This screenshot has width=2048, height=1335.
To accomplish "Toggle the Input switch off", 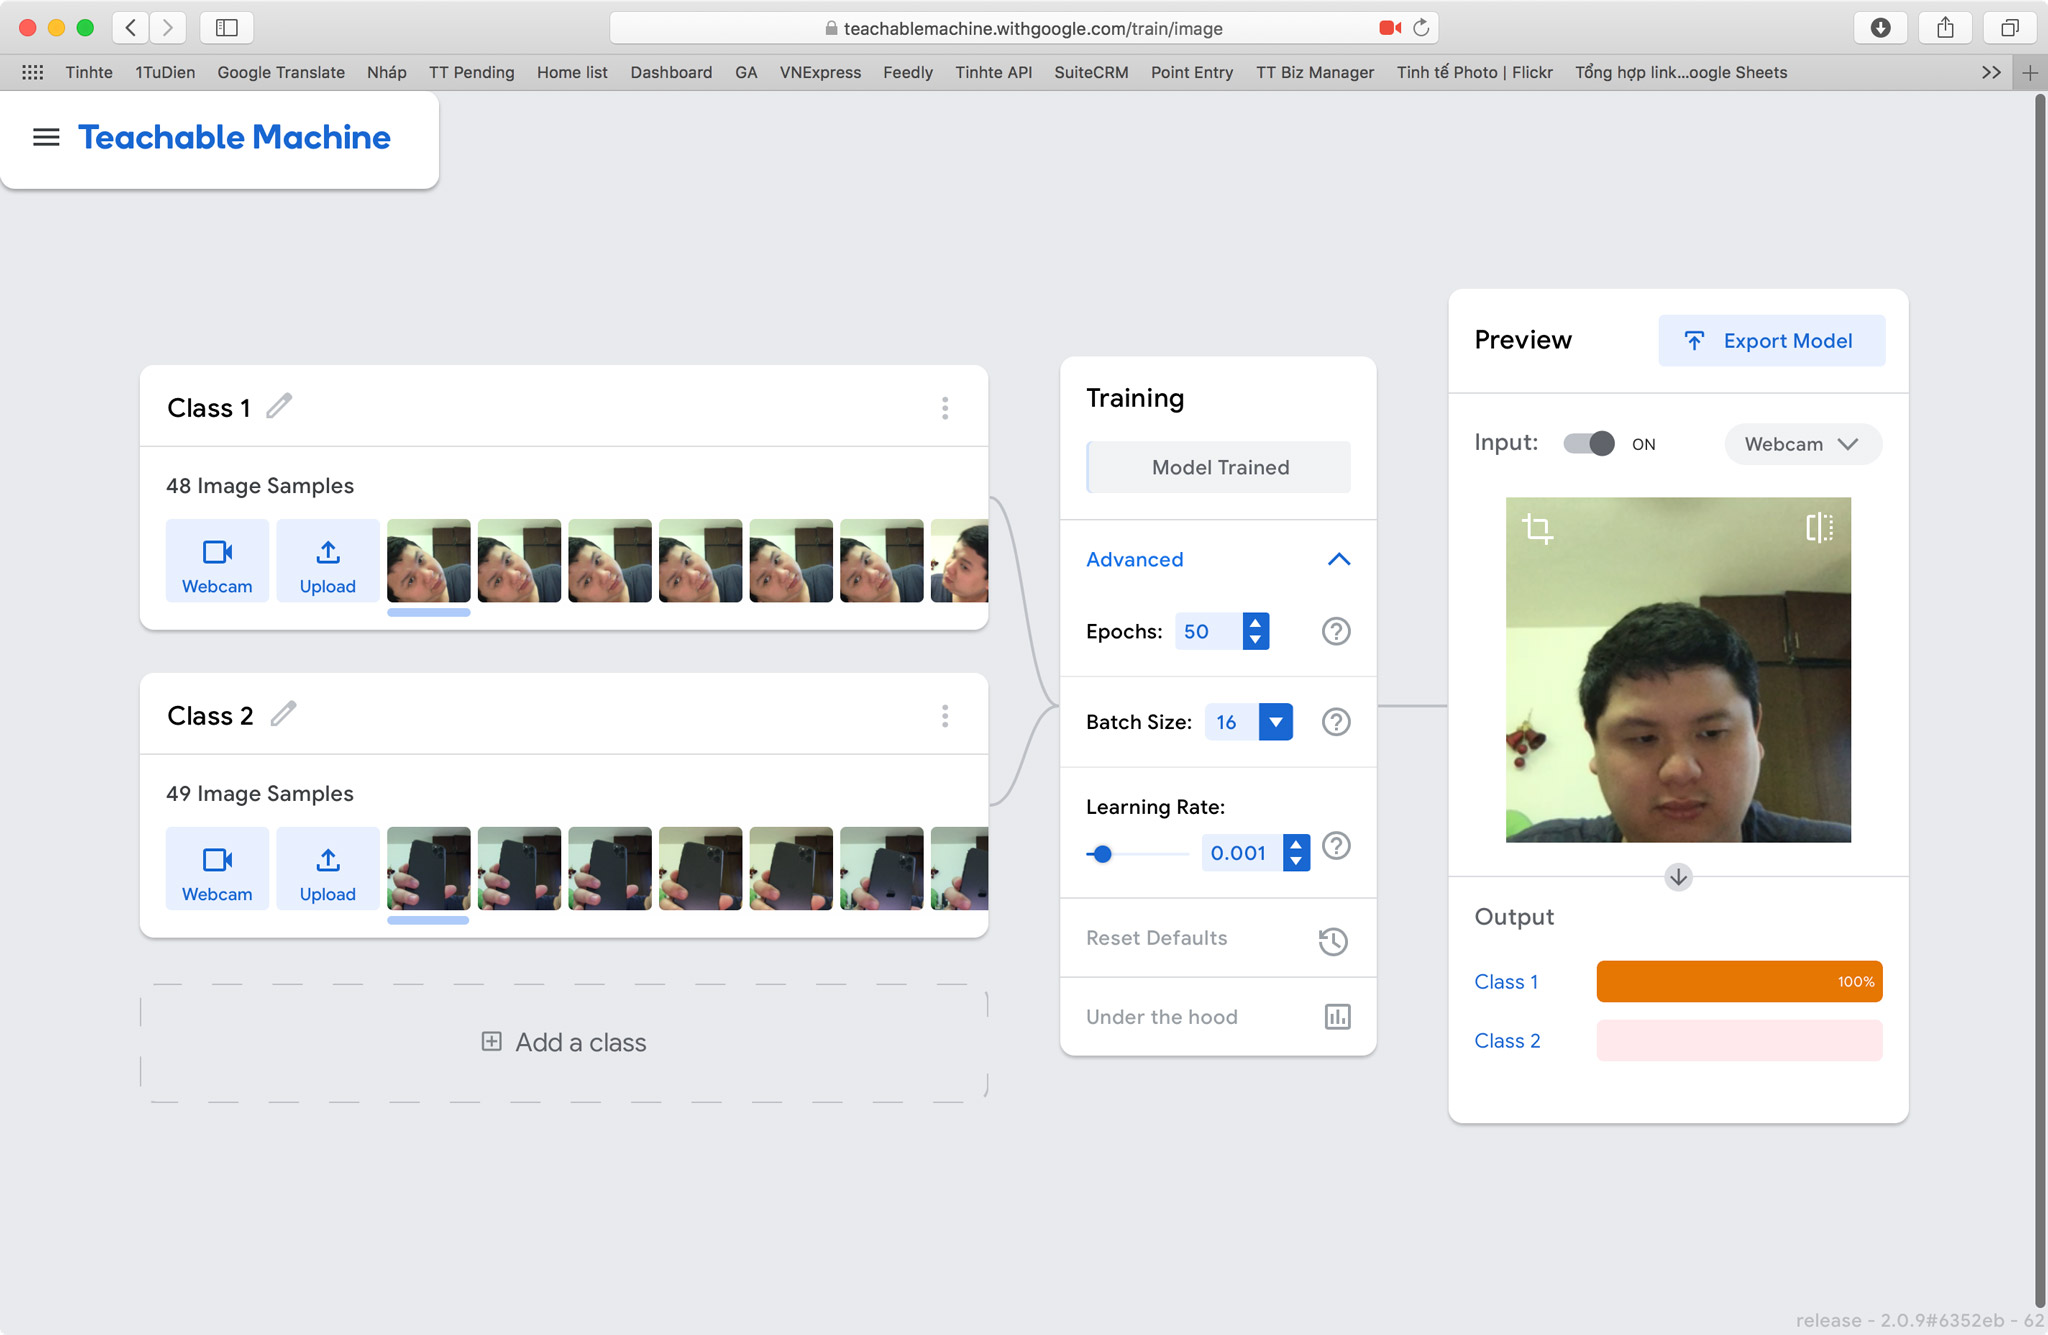I will tap(1589, 443).
